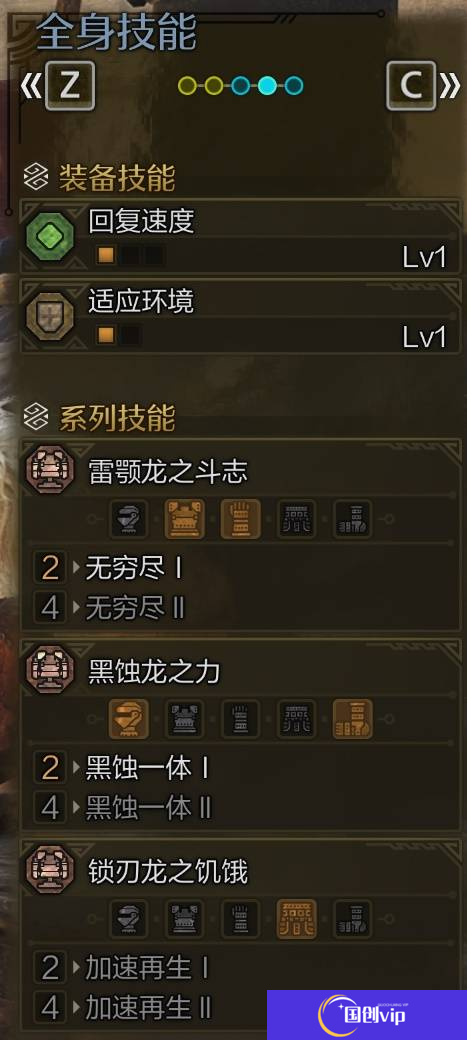Click the 适应环境 skill octagon icon

(48, 316)
